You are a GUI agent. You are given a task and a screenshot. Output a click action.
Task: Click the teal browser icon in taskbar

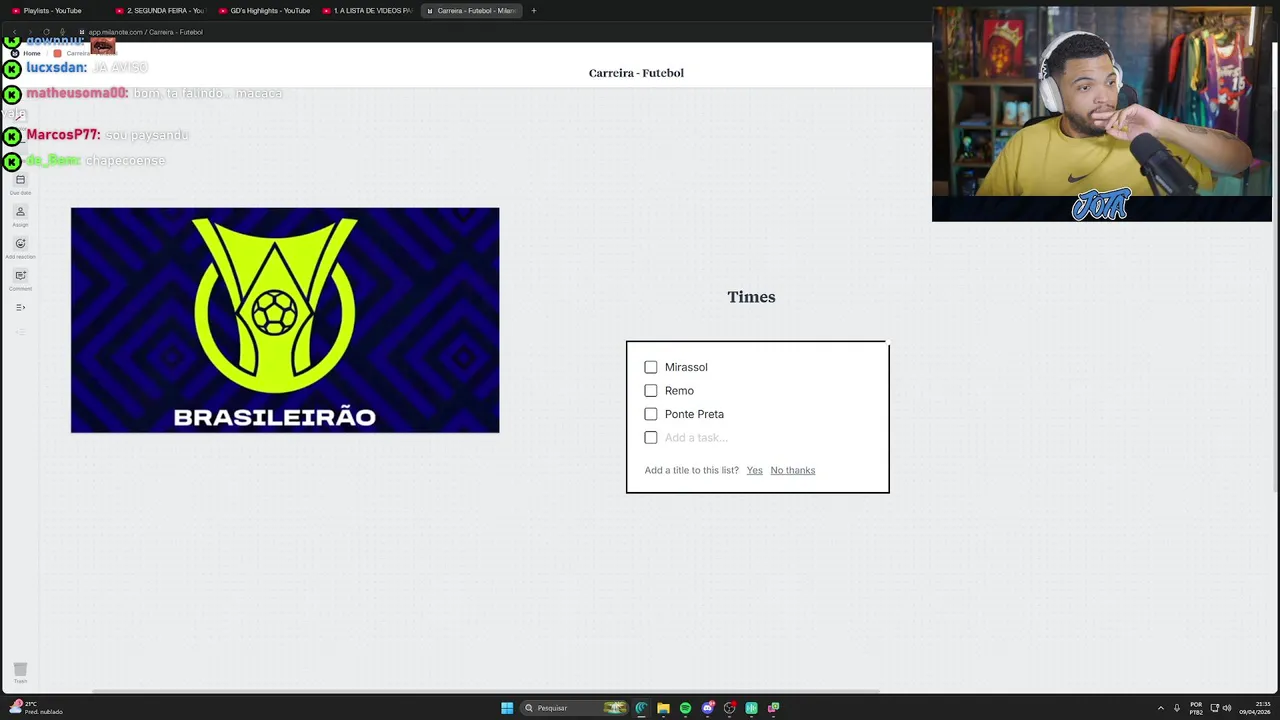(641, 708)
